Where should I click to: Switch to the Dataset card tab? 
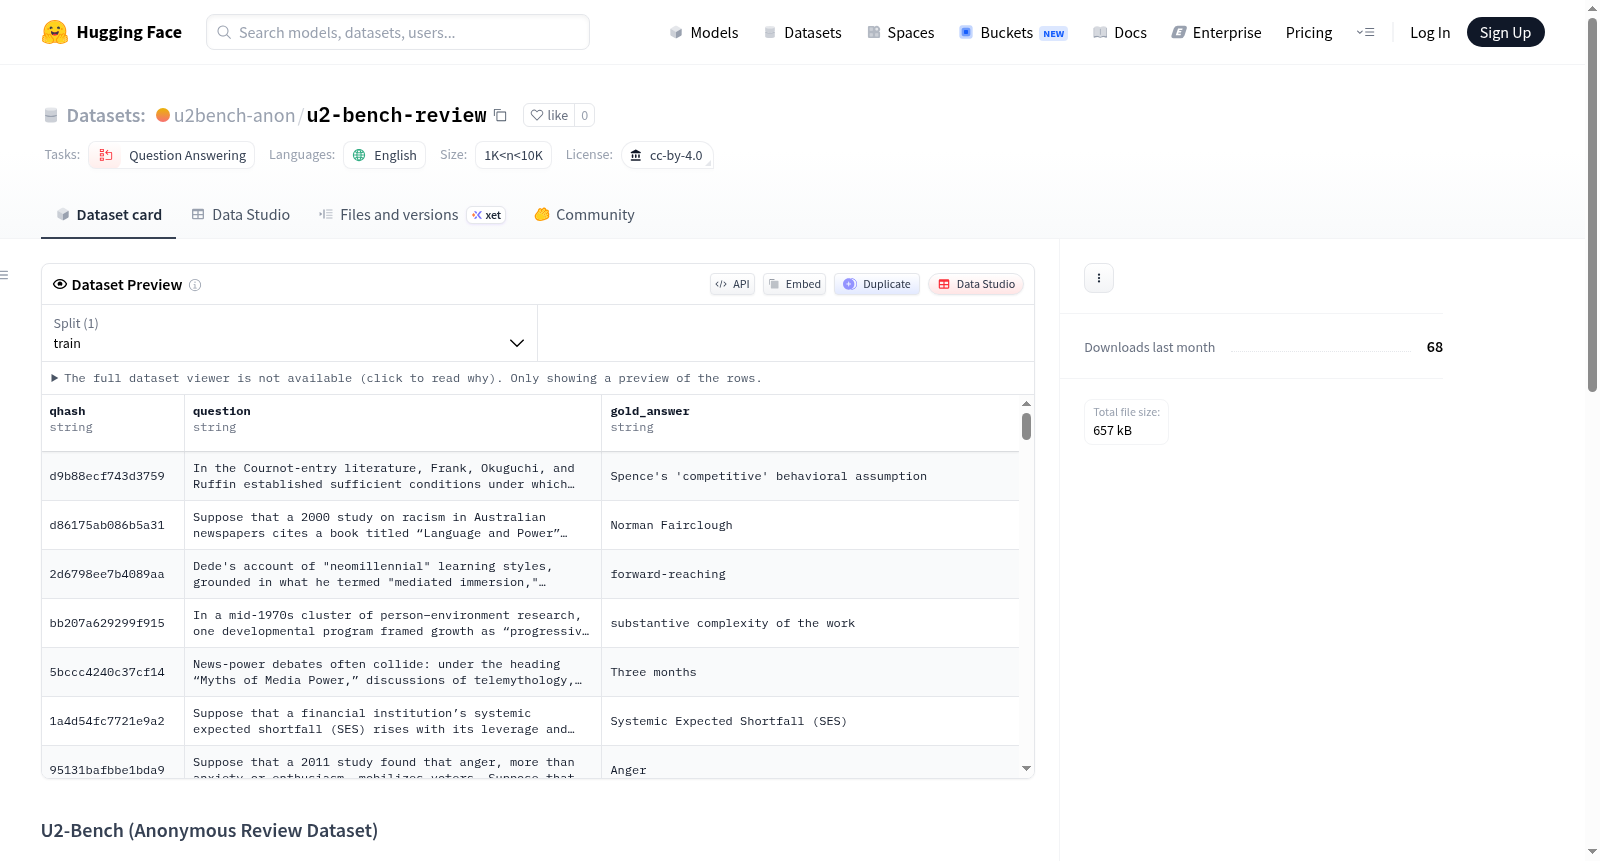coord(108,215)
